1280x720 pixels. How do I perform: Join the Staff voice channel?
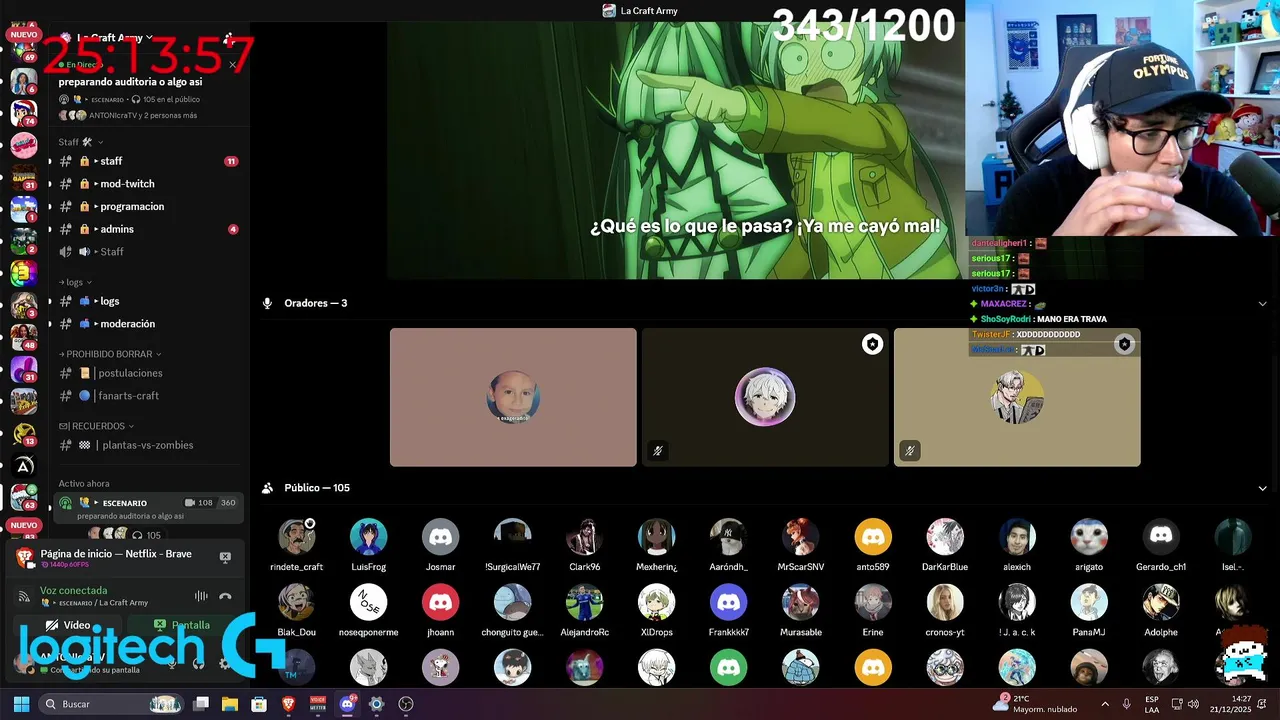pyautogui.click(x=148, y=252)
